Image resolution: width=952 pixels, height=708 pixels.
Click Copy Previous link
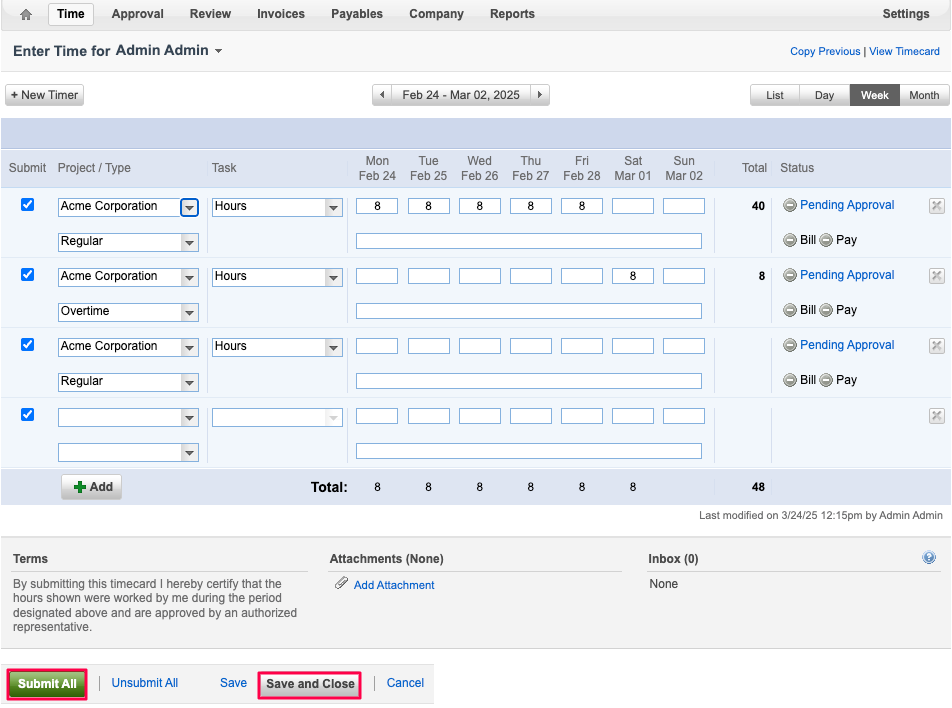click(825, 52)
